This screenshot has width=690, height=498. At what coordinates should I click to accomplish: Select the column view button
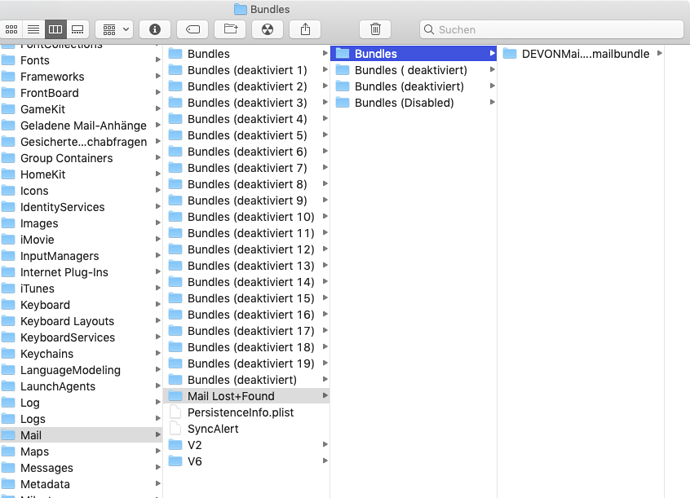pyautogui.click(x=55, y=30)
